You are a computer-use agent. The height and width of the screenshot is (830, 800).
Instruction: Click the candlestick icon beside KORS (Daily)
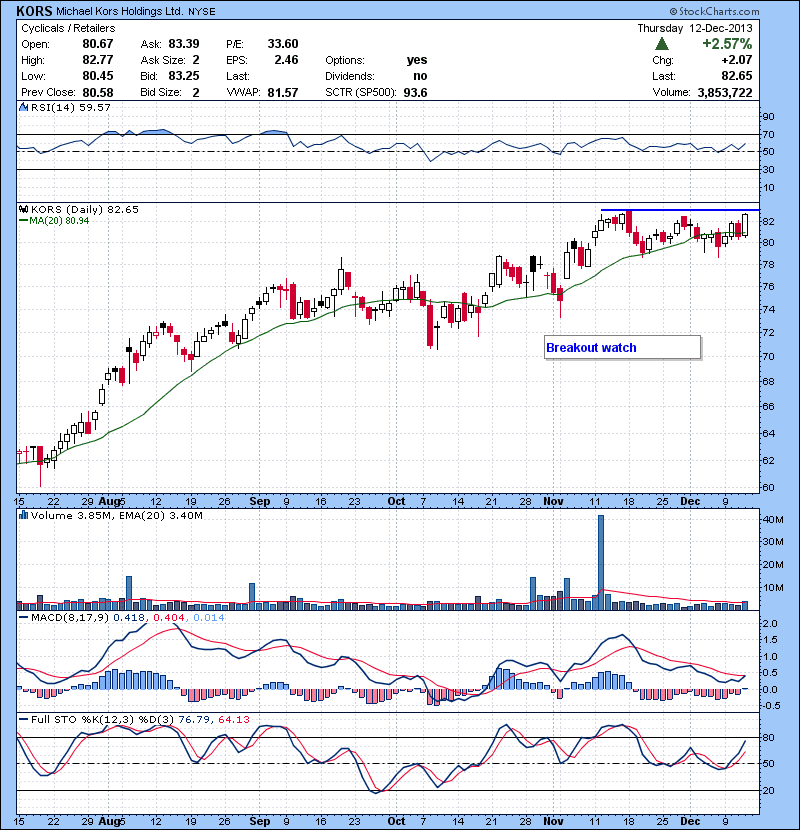point(23,209)
